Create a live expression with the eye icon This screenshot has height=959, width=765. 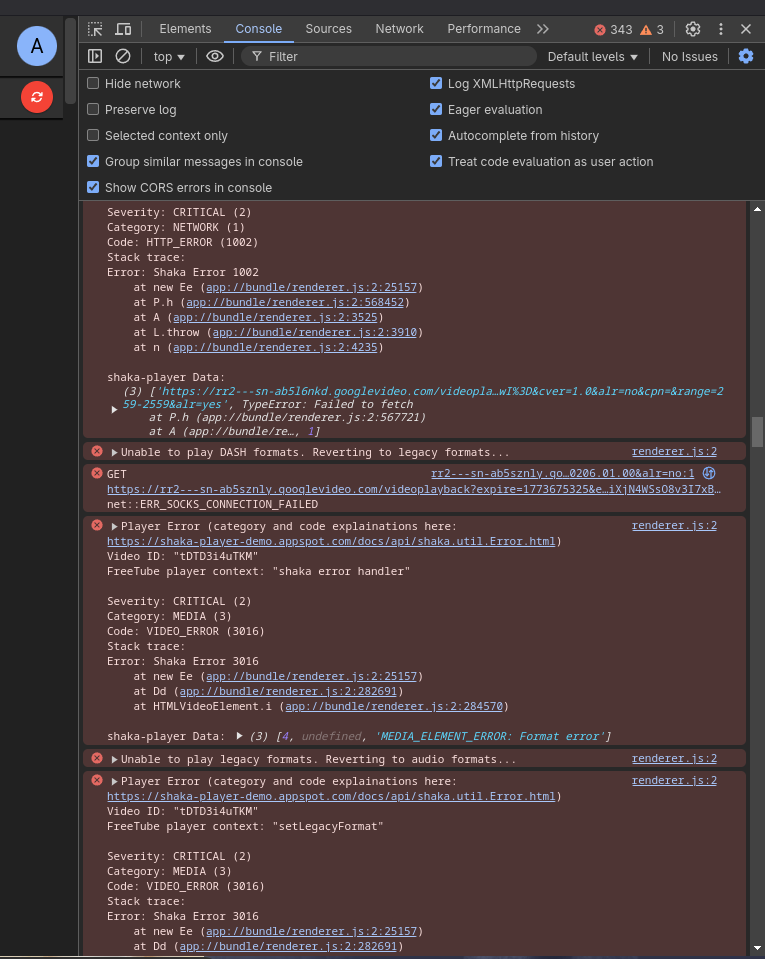click(x=214, y=57)
